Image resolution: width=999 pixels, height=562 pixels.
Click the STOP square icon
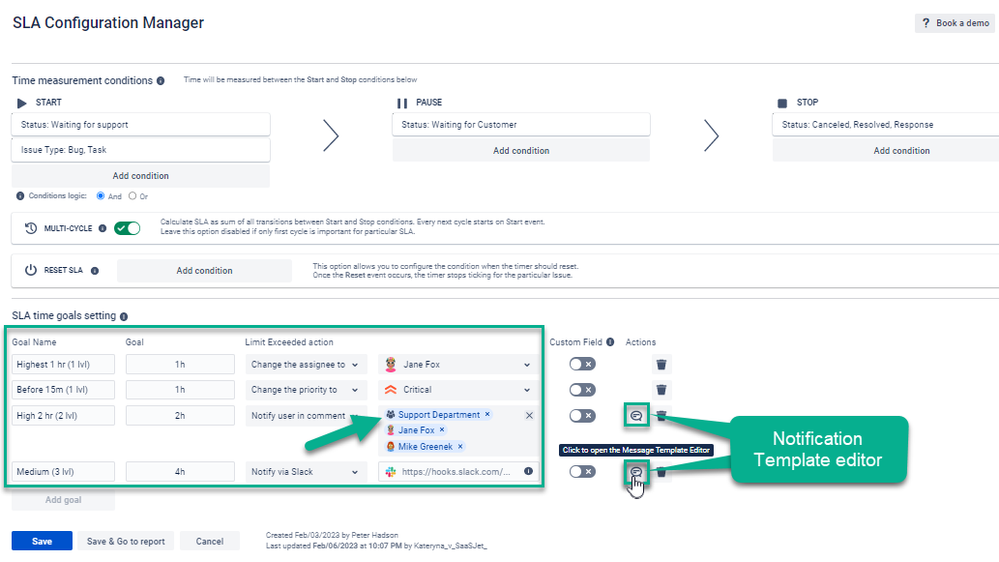(782, 103)
